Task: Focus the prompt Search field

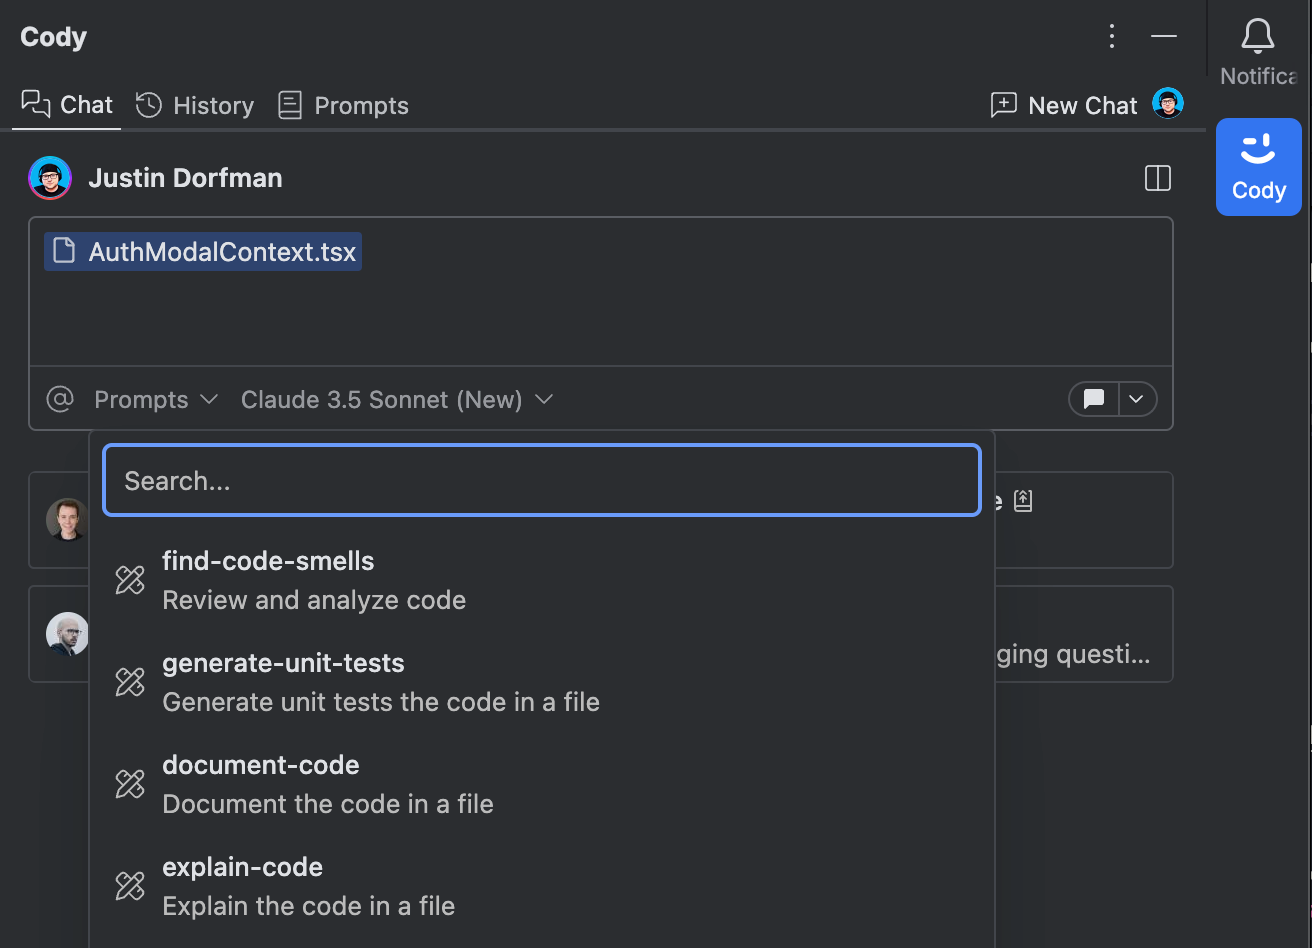Action: (542, 480)
